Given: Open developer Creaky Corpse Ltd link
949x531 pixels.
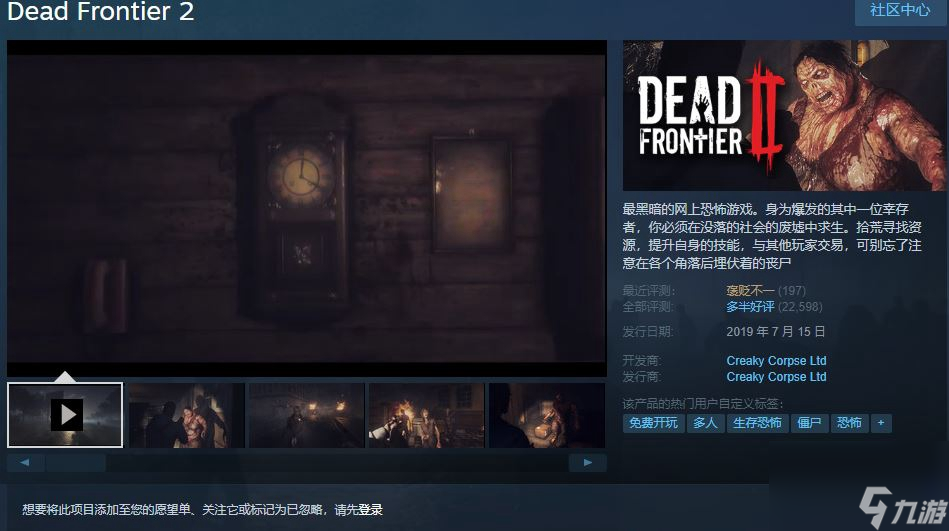Looking at the screenshot, I should coord(776,361).
